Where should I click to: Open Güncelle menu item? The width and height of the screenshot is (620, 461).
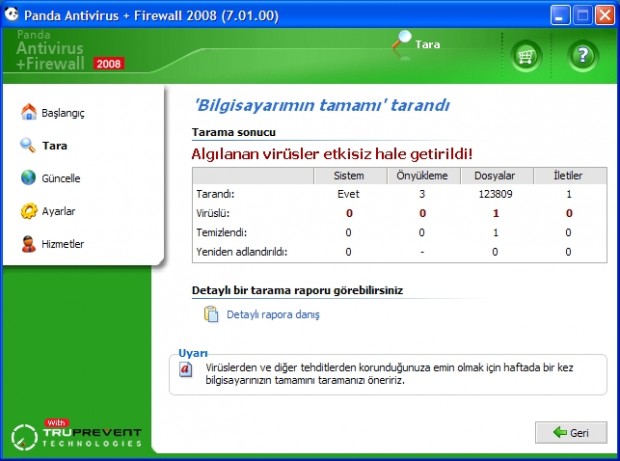point(61,178)
